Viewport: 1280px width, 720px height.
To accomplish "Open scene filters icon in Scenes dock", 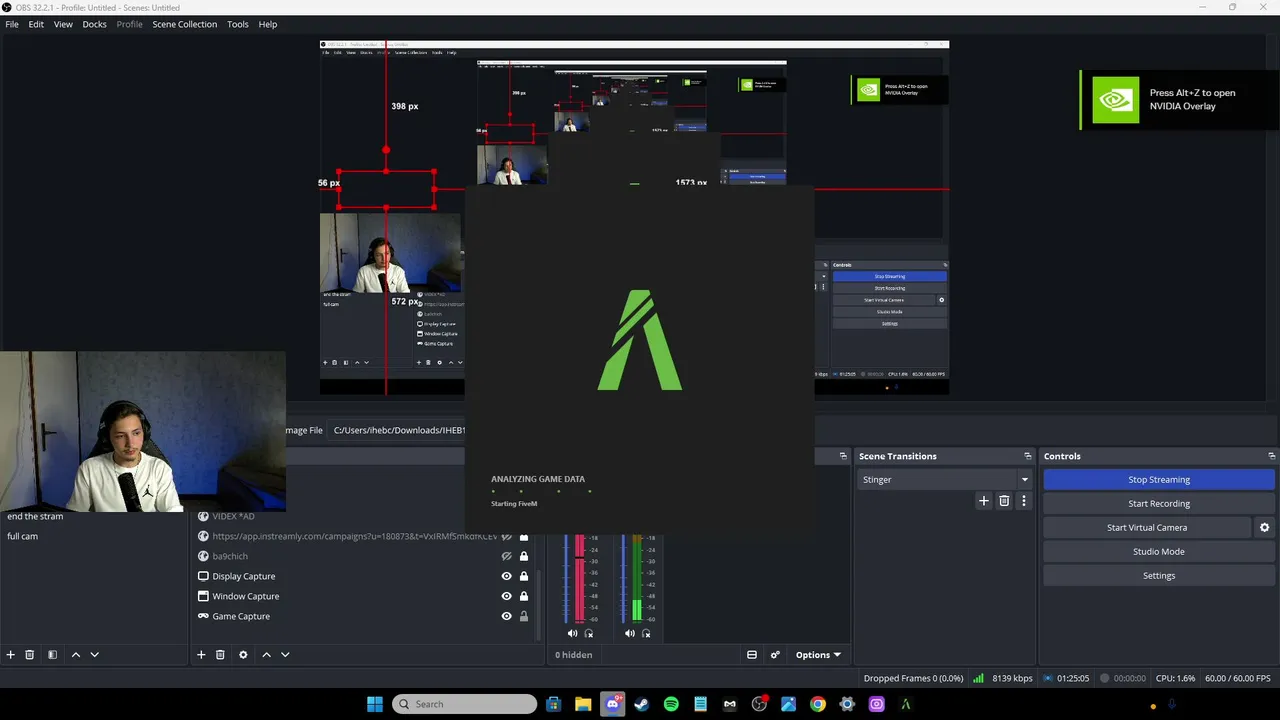I will tap(52, 655).
